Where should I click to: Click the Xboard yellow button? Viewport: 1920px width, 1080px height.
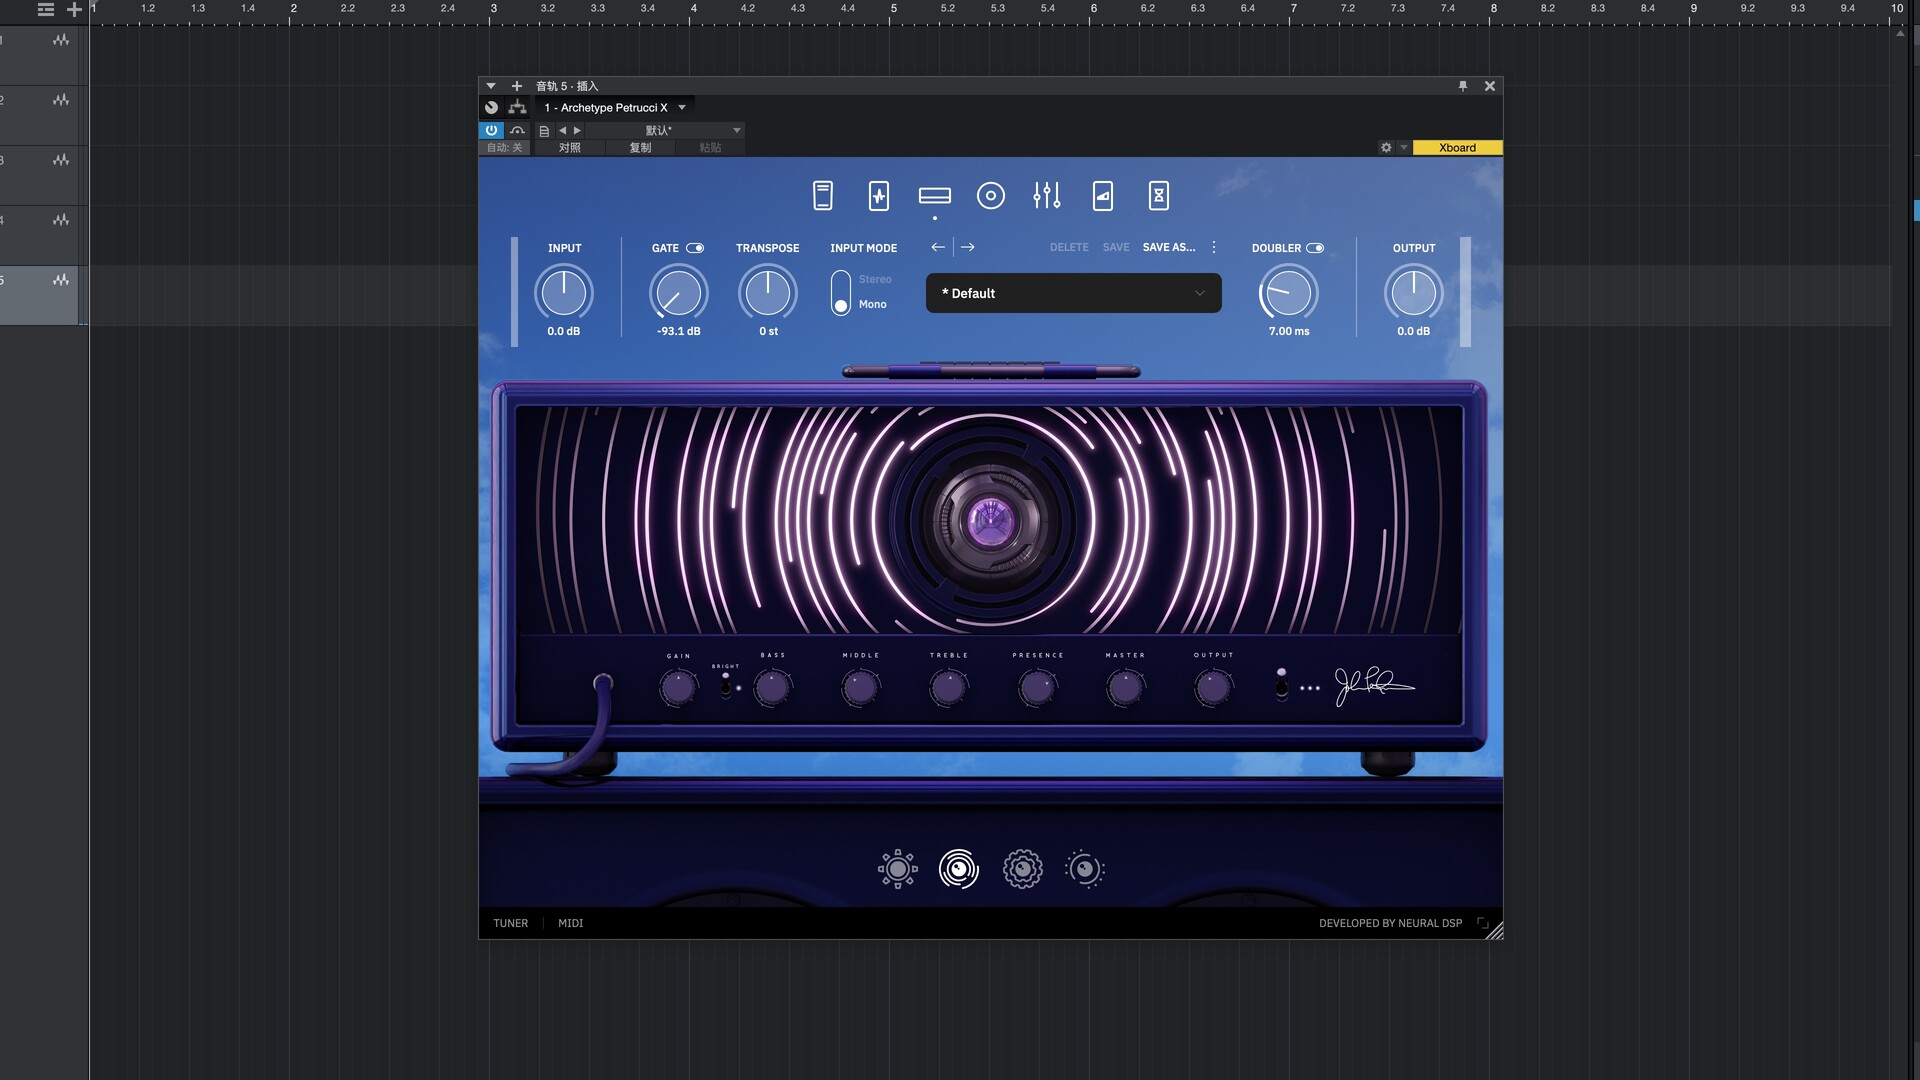point(1457,148)
